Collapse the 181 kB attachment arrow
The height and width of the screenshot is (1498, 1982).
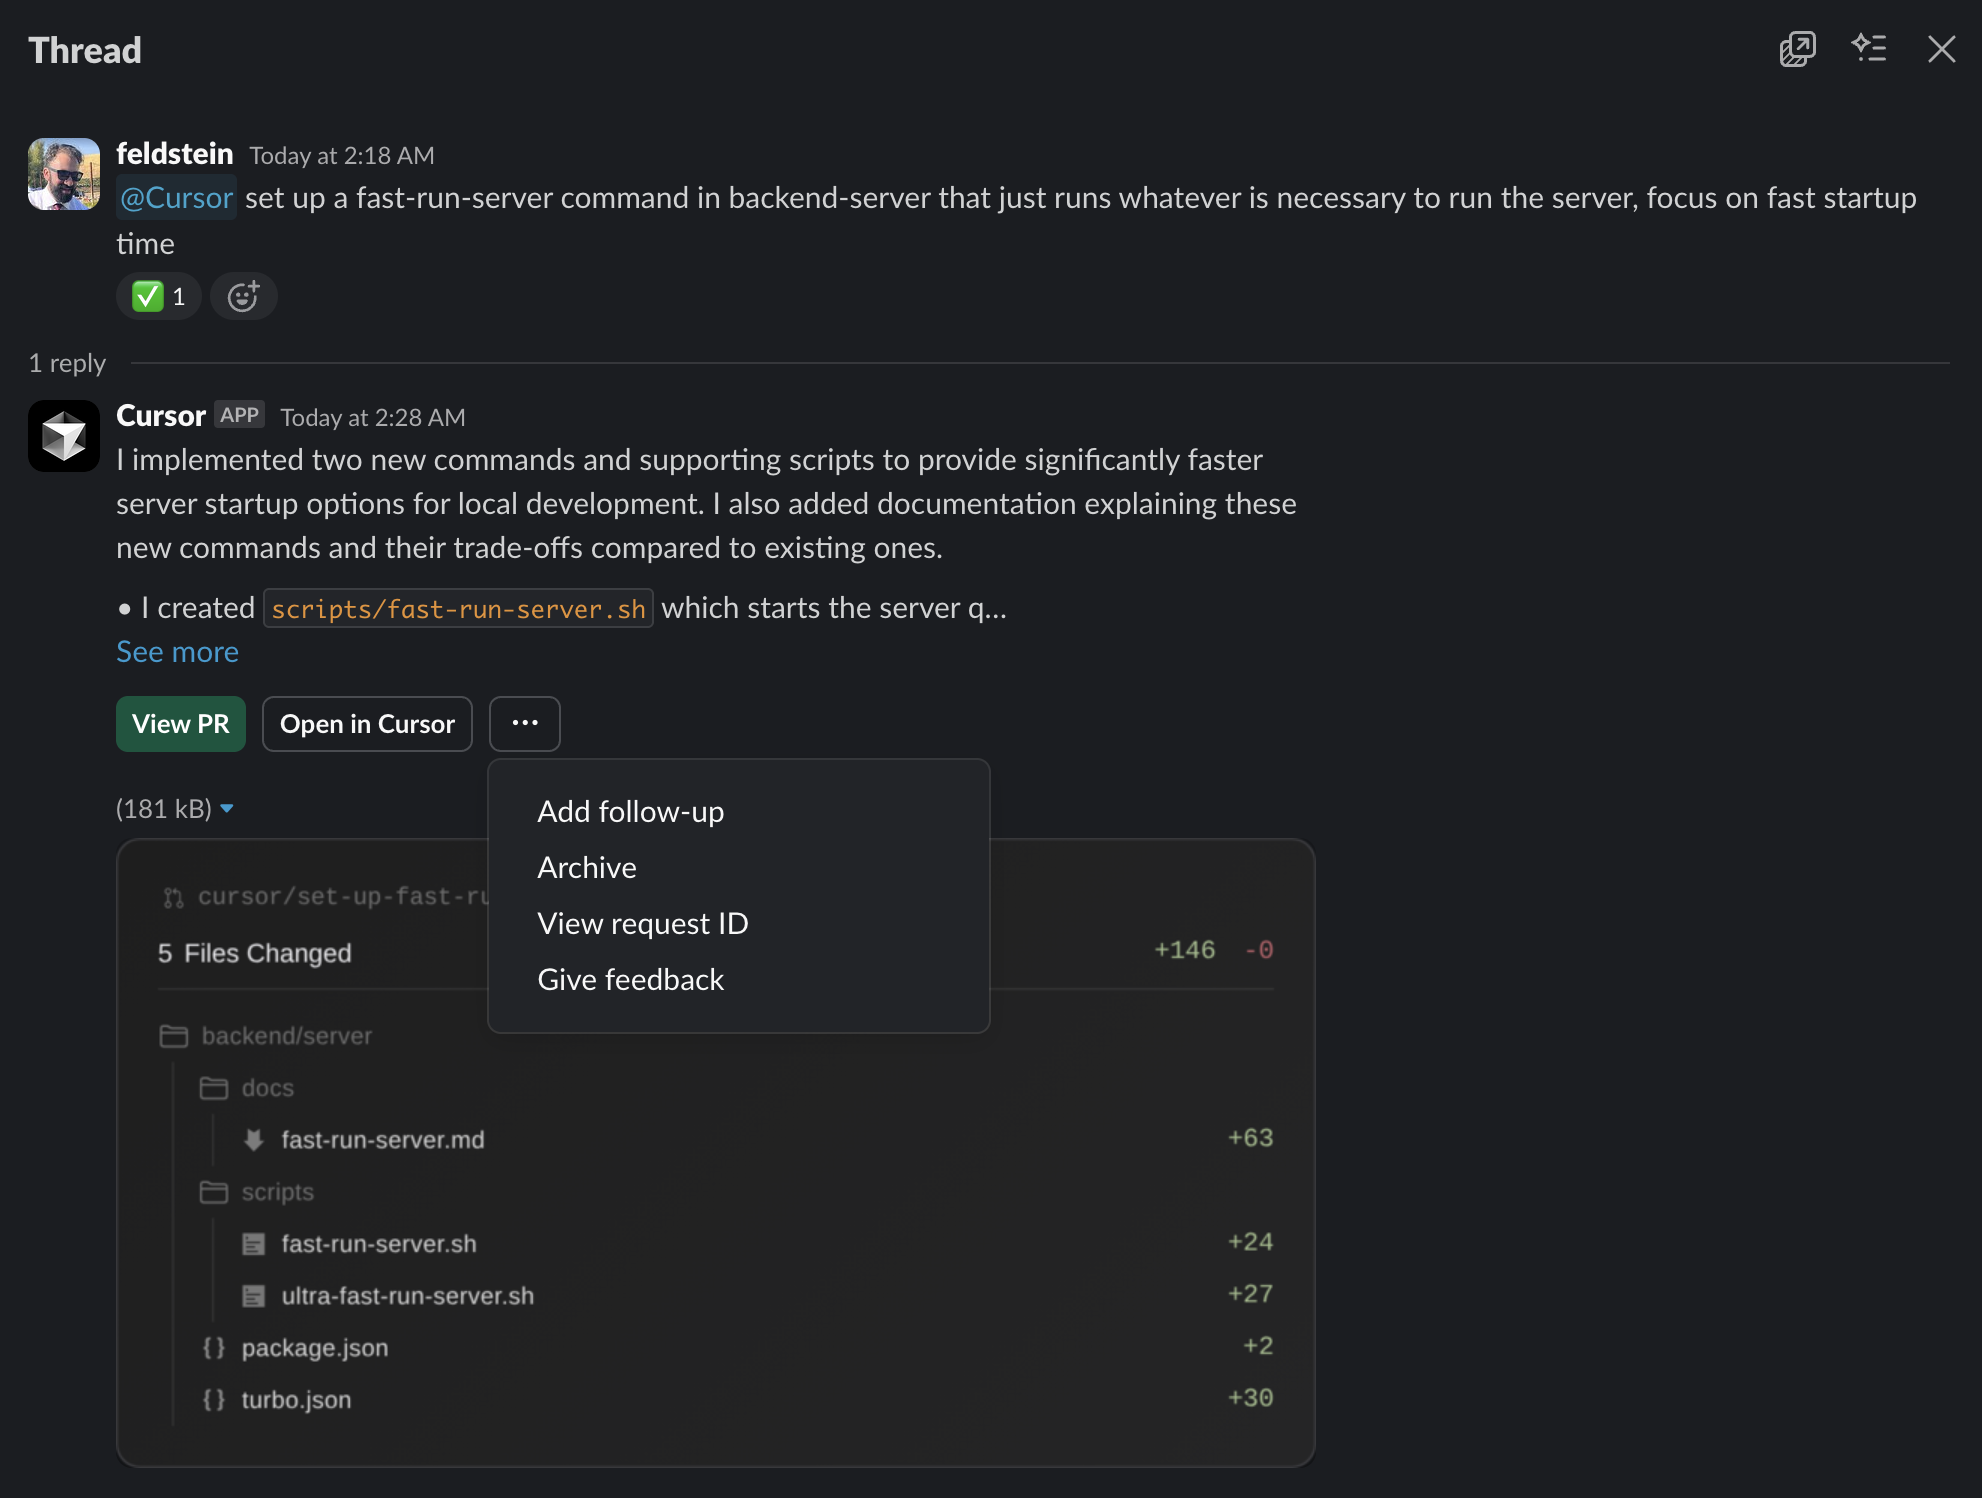click(227, 809)
